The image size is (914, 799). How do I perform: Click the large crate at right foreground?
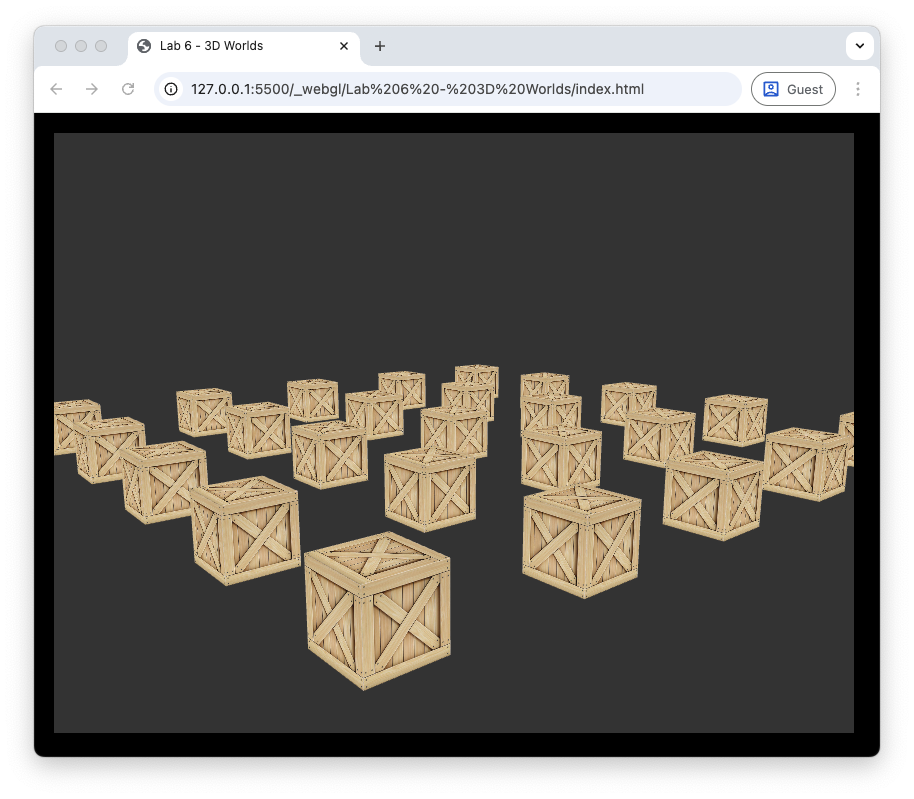[581, 542]
